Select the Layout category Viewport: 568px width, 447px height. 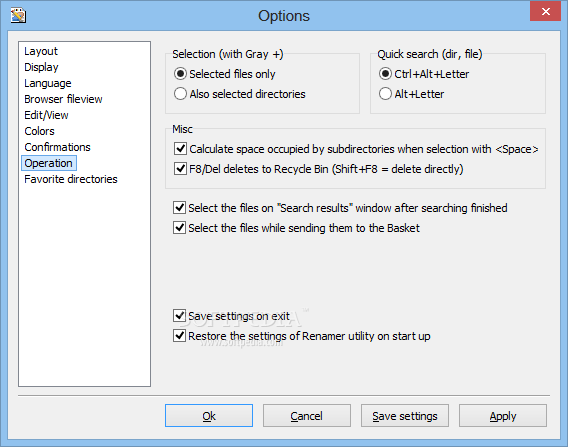coord(41,51)
